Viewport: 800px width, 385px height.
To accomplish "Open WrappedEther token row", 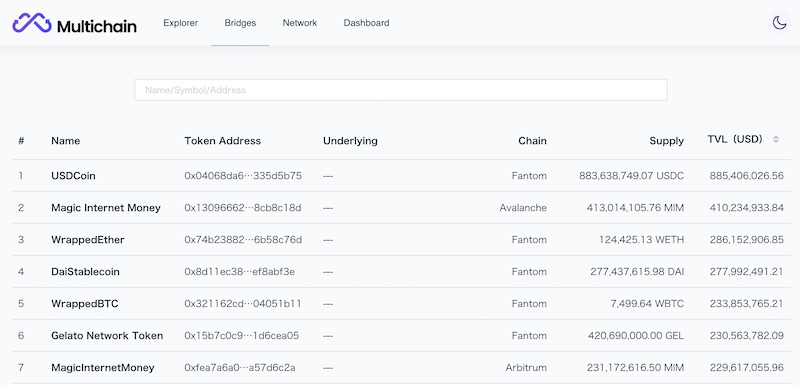I will point(401,240).
